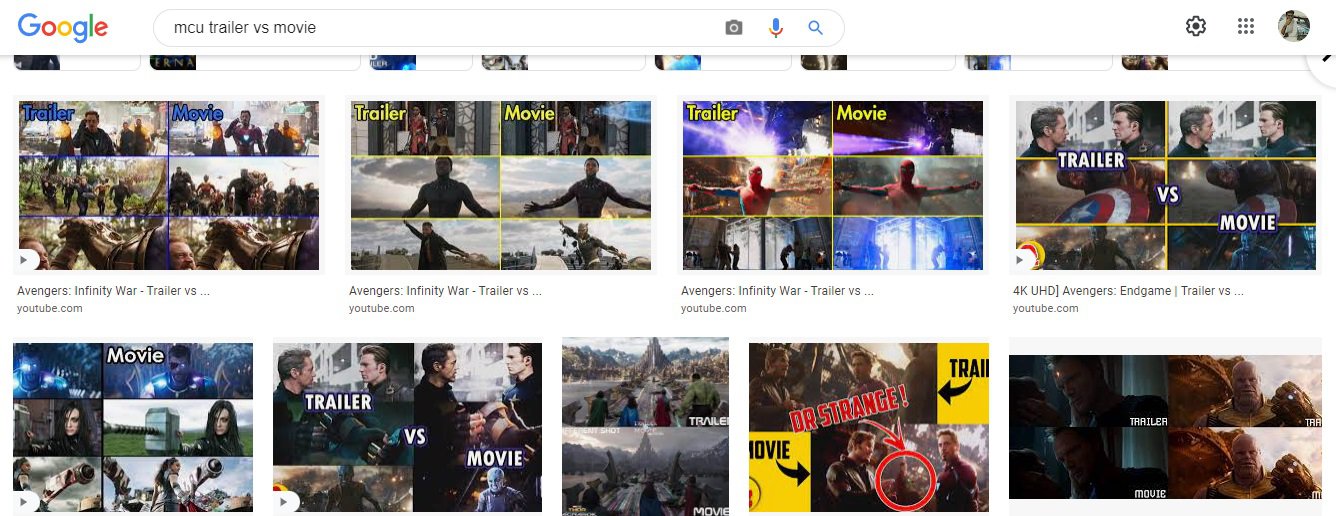Open the Google account profile picture
The image size is (1336, 516).
pos(1294,27)
